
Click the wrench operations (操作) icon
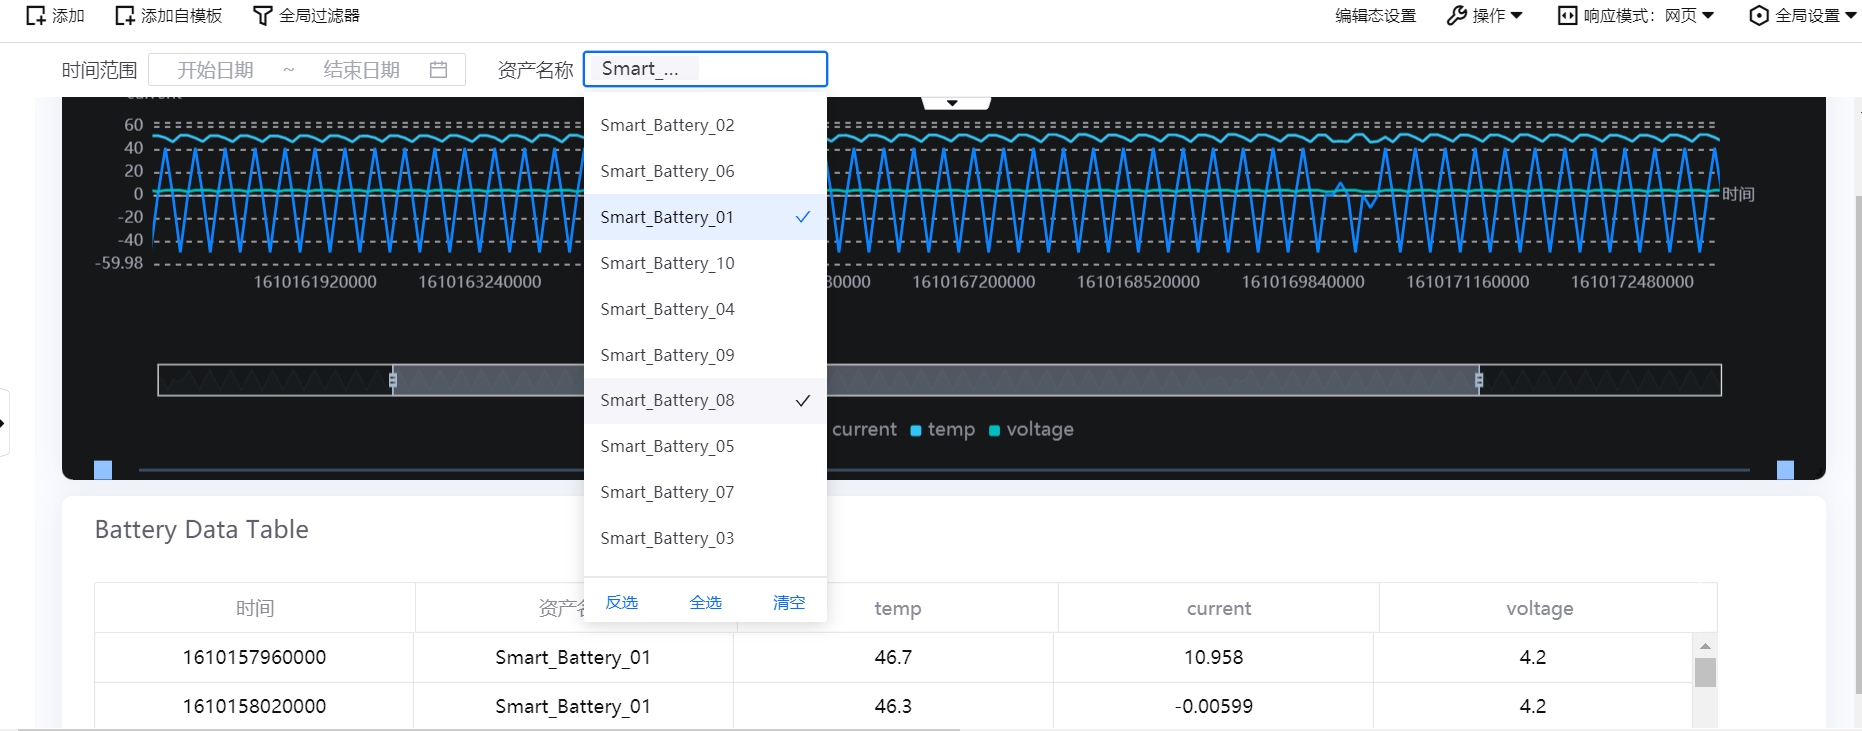(1456, 16)
